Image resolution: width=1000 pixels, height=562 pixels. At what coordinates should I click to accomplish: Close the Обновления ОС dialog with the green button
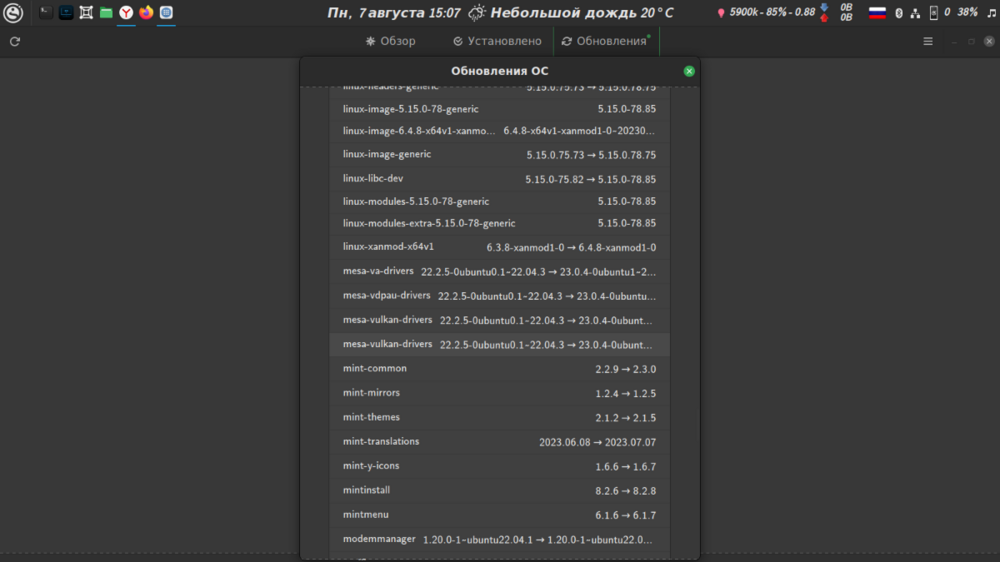coord(689,71)
